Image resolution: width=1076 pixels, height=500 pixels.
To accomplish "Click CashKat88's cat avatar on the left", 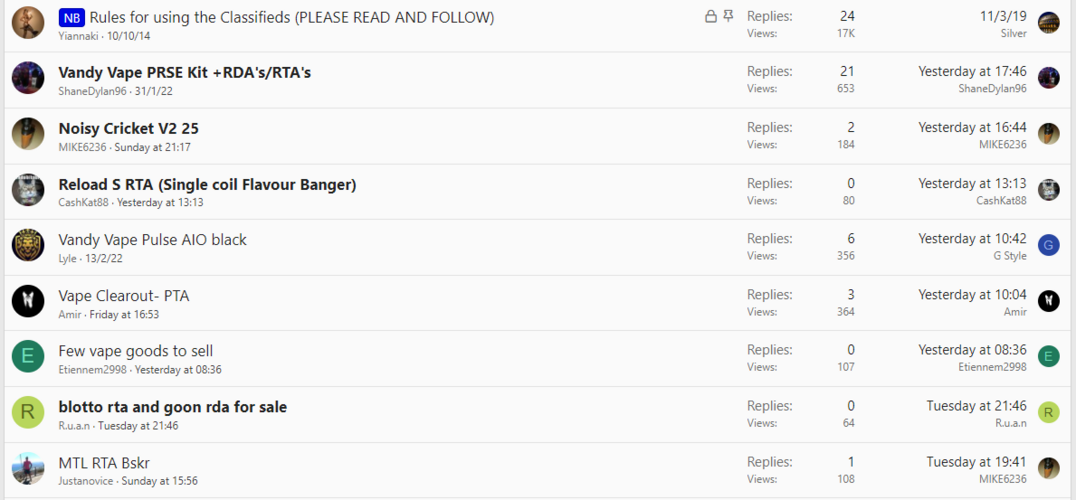I will (28, 190).
